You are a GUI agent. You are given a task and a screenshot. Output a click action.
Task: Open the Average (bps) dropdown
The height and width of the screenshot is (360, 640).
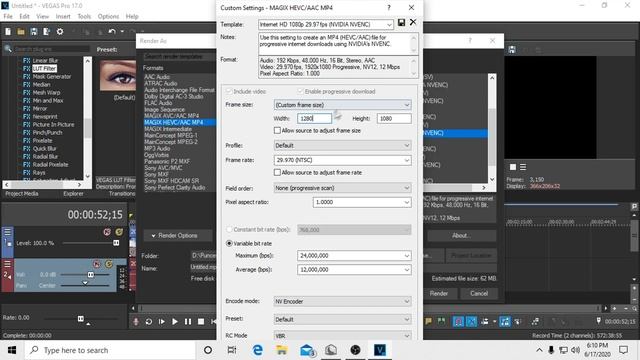point(407,270)
